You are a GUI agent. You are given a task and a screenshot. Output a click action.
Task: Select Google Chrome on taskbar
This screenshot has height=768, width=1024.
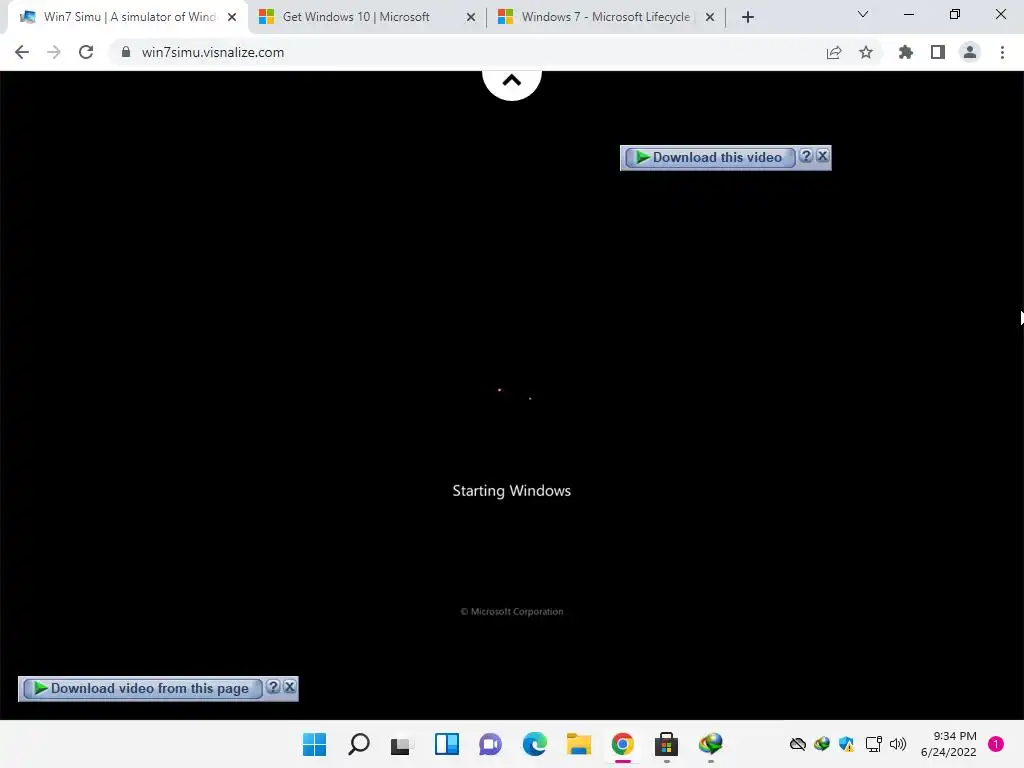coord(622,744)
